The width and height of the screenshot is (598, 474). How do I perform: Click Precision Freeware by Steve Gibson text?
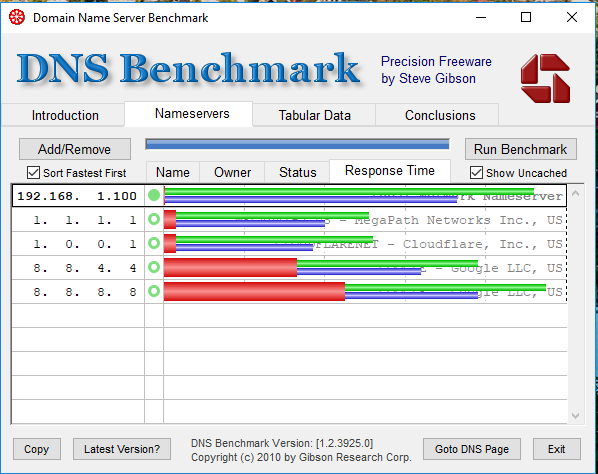[x=436, y=70]
